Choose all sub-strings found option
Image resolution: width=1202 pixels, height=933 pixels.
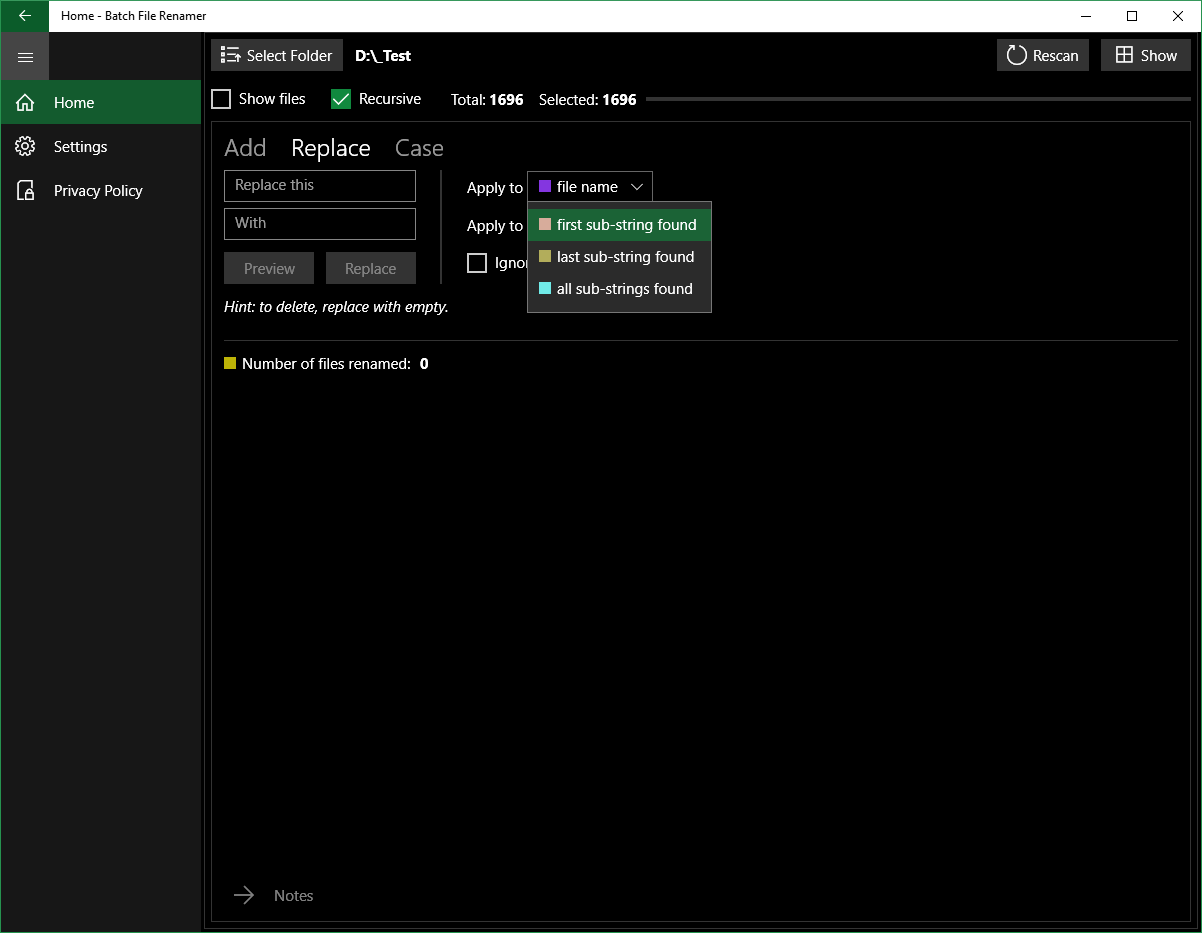coord(619,289)
